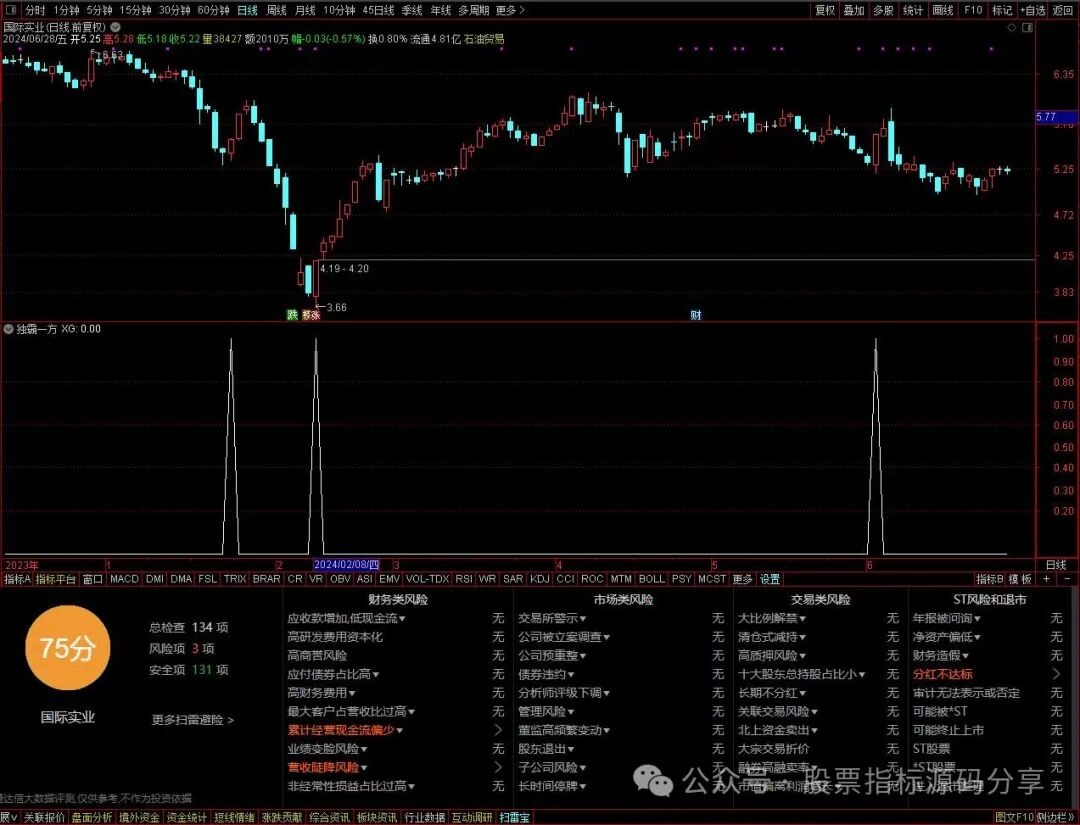The width and height of the screenshot is (1080, 825).
Task: Select OBV indicator
Action: (340, 579)
